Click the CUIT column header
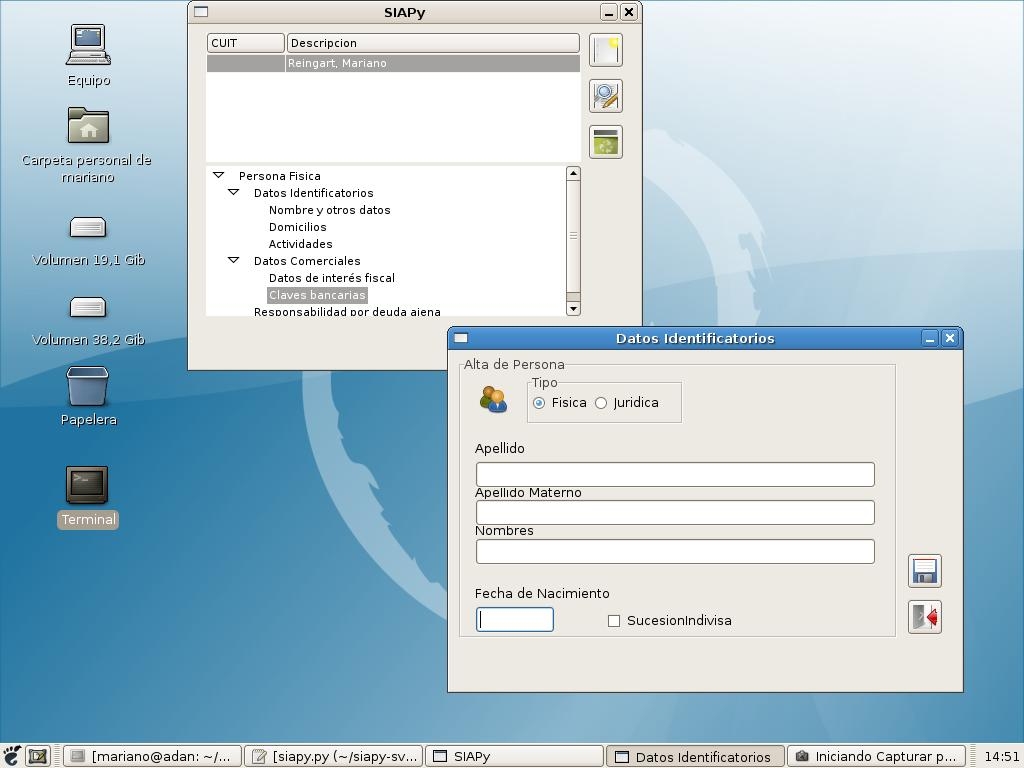Viewport: 1024px width, 768px height. click(x=245, y=43)
